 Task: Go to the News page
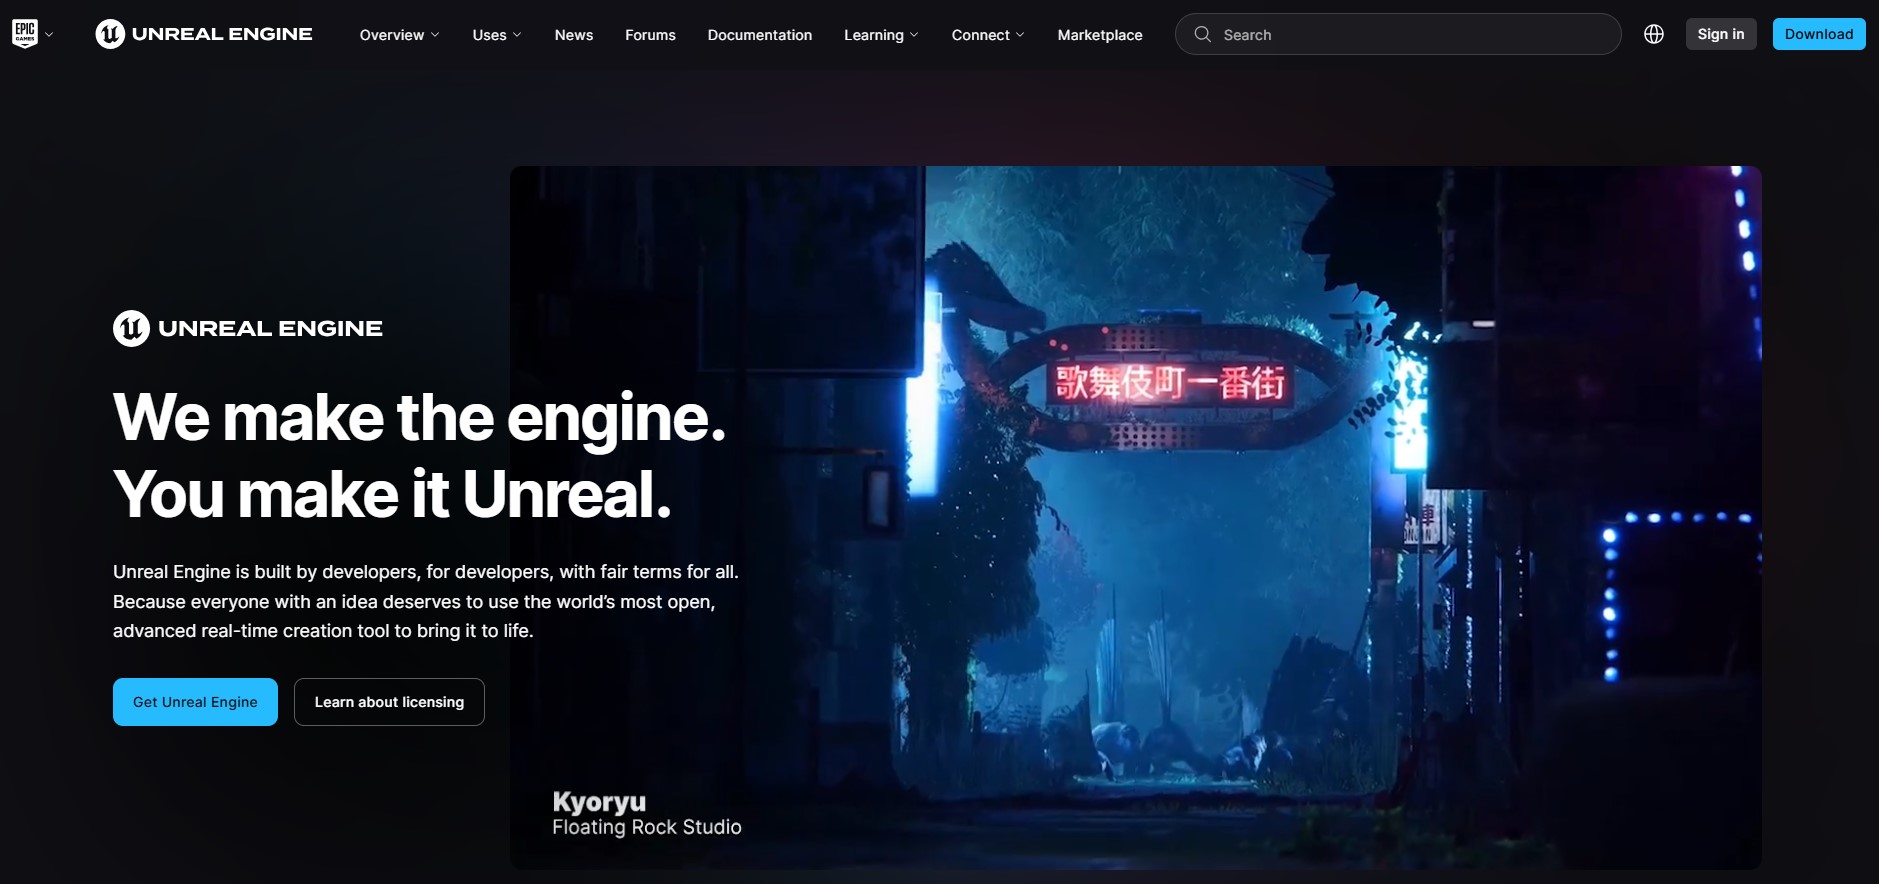pos(574,35)
